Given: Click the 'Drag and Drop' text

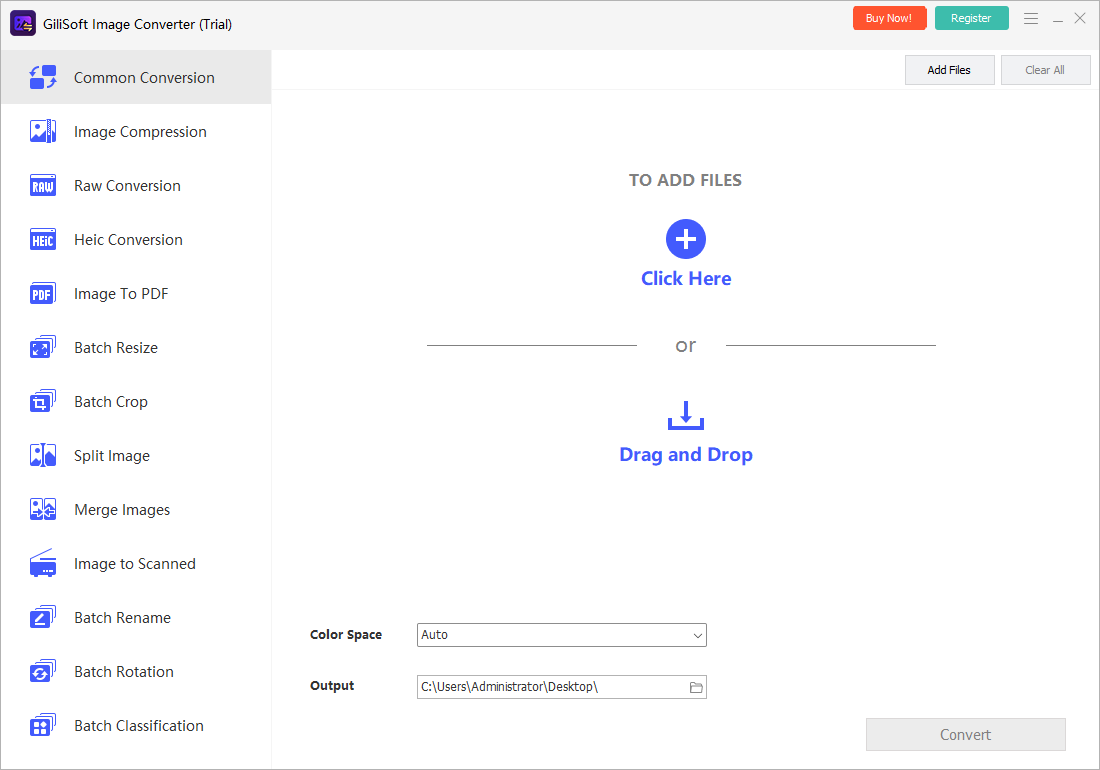Looking at the screenshot, I should point(686,454).
